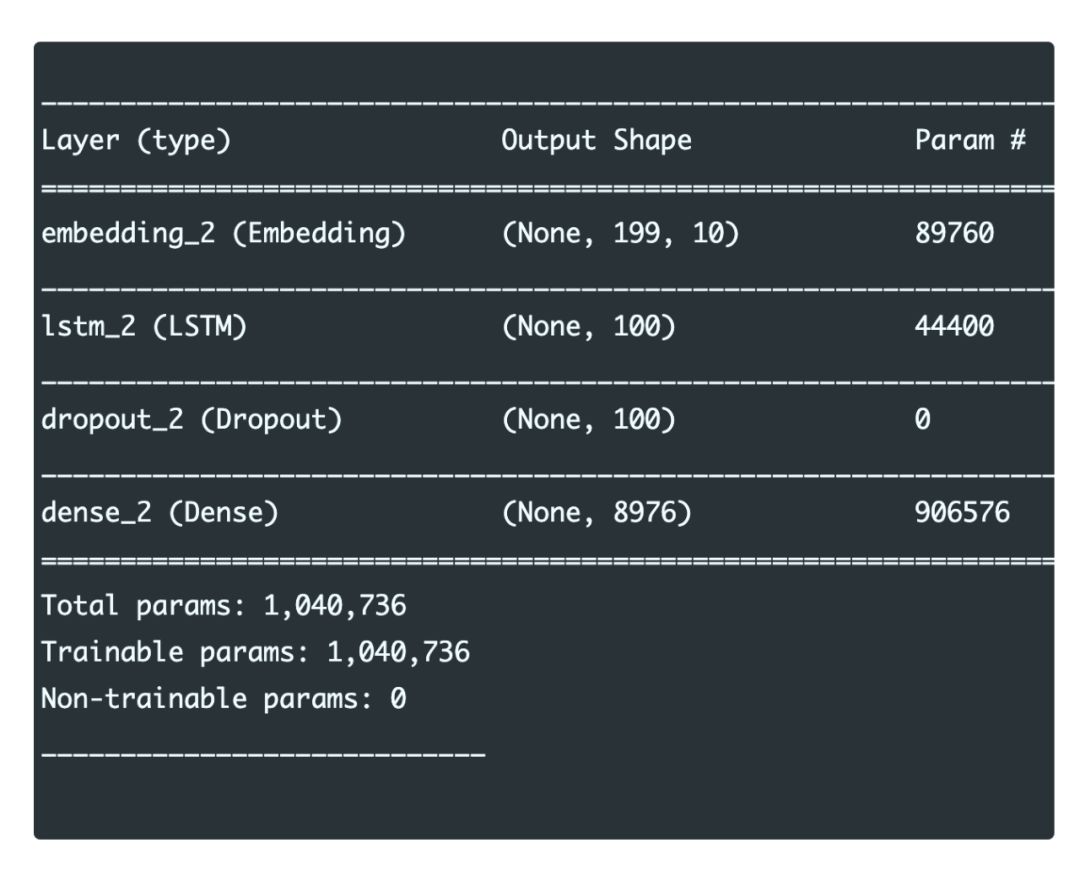This screenshot has height=876, width=1080.
Task: Click the short dashed line below the totals
Action: click(x=262, y=753)
